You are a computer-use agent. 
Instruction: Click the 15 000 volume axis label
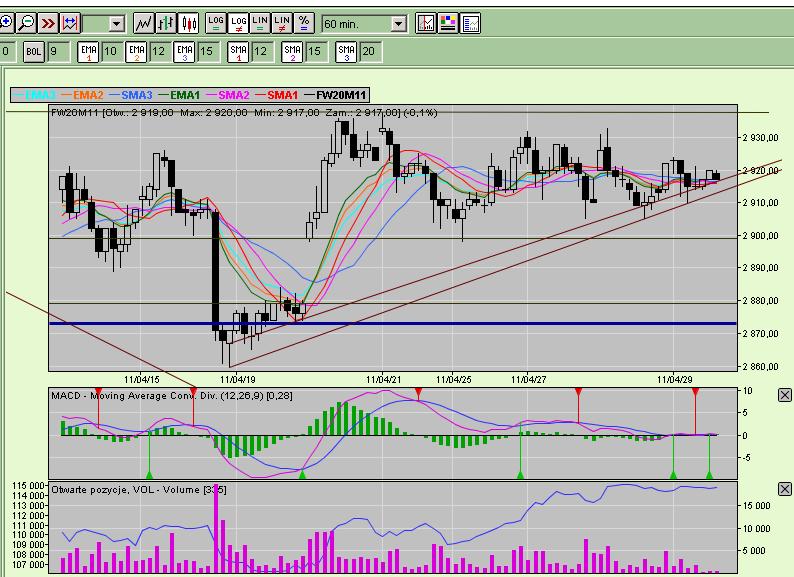click(x=757, y=506)
